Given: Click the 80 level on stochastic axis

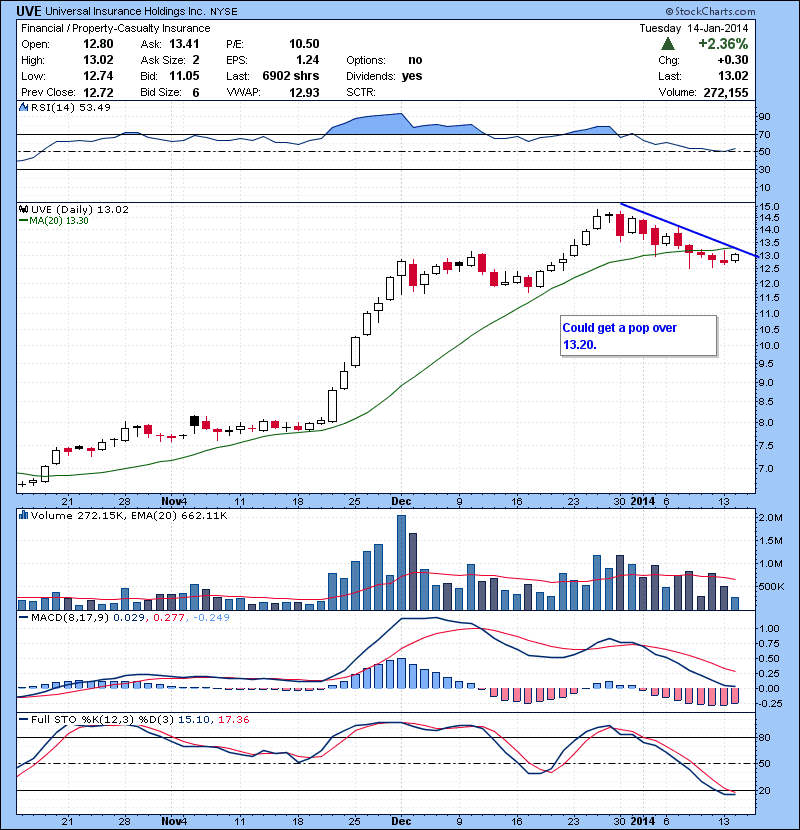Looking at the screenshot, I should pos(765,737).
